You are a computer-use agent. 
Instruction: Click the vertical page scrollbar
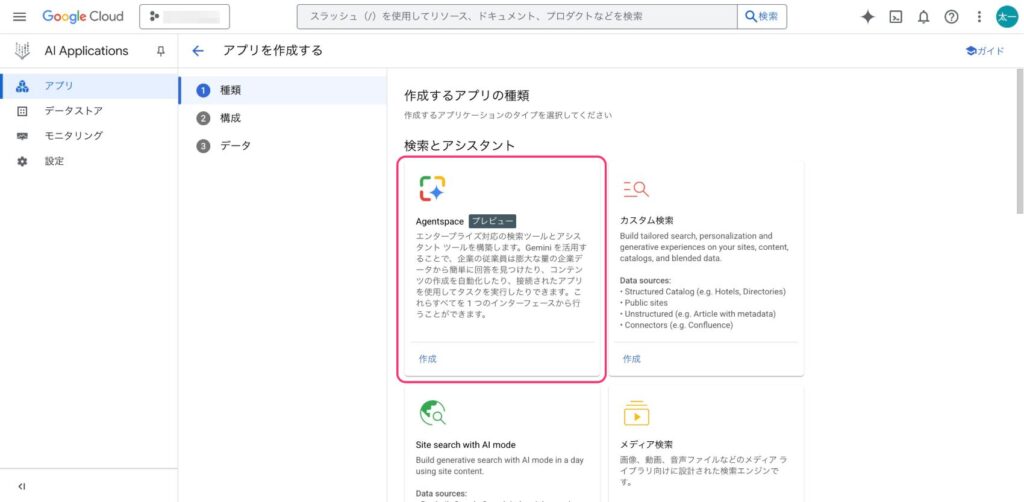[x=1020, y=140]
